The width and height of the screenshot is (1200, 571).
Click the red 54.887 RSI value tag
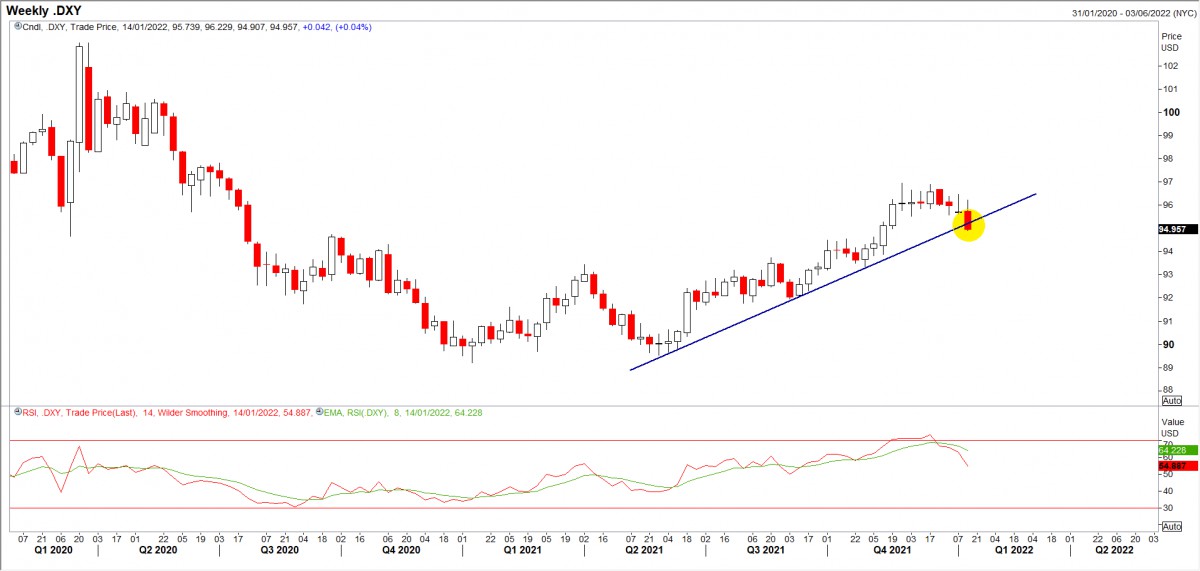(1171, 466)
